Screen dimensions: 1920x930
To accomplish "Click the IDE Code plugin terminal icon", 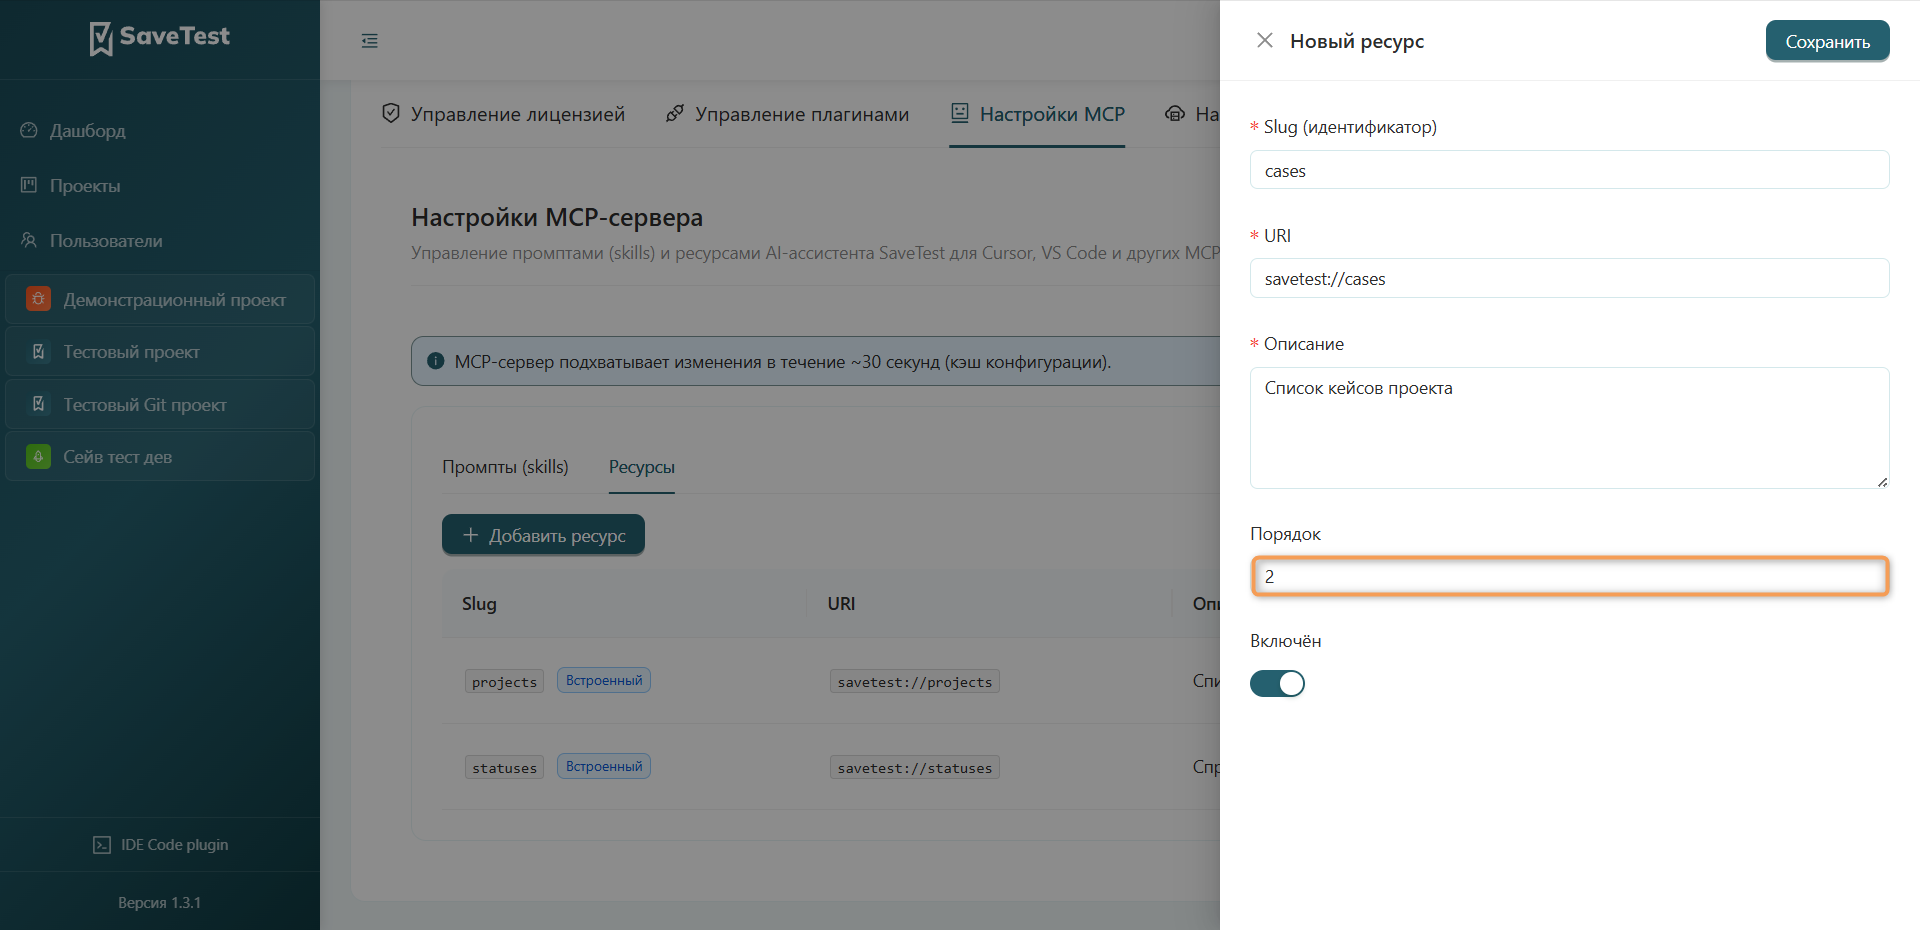I will point(102,845).
